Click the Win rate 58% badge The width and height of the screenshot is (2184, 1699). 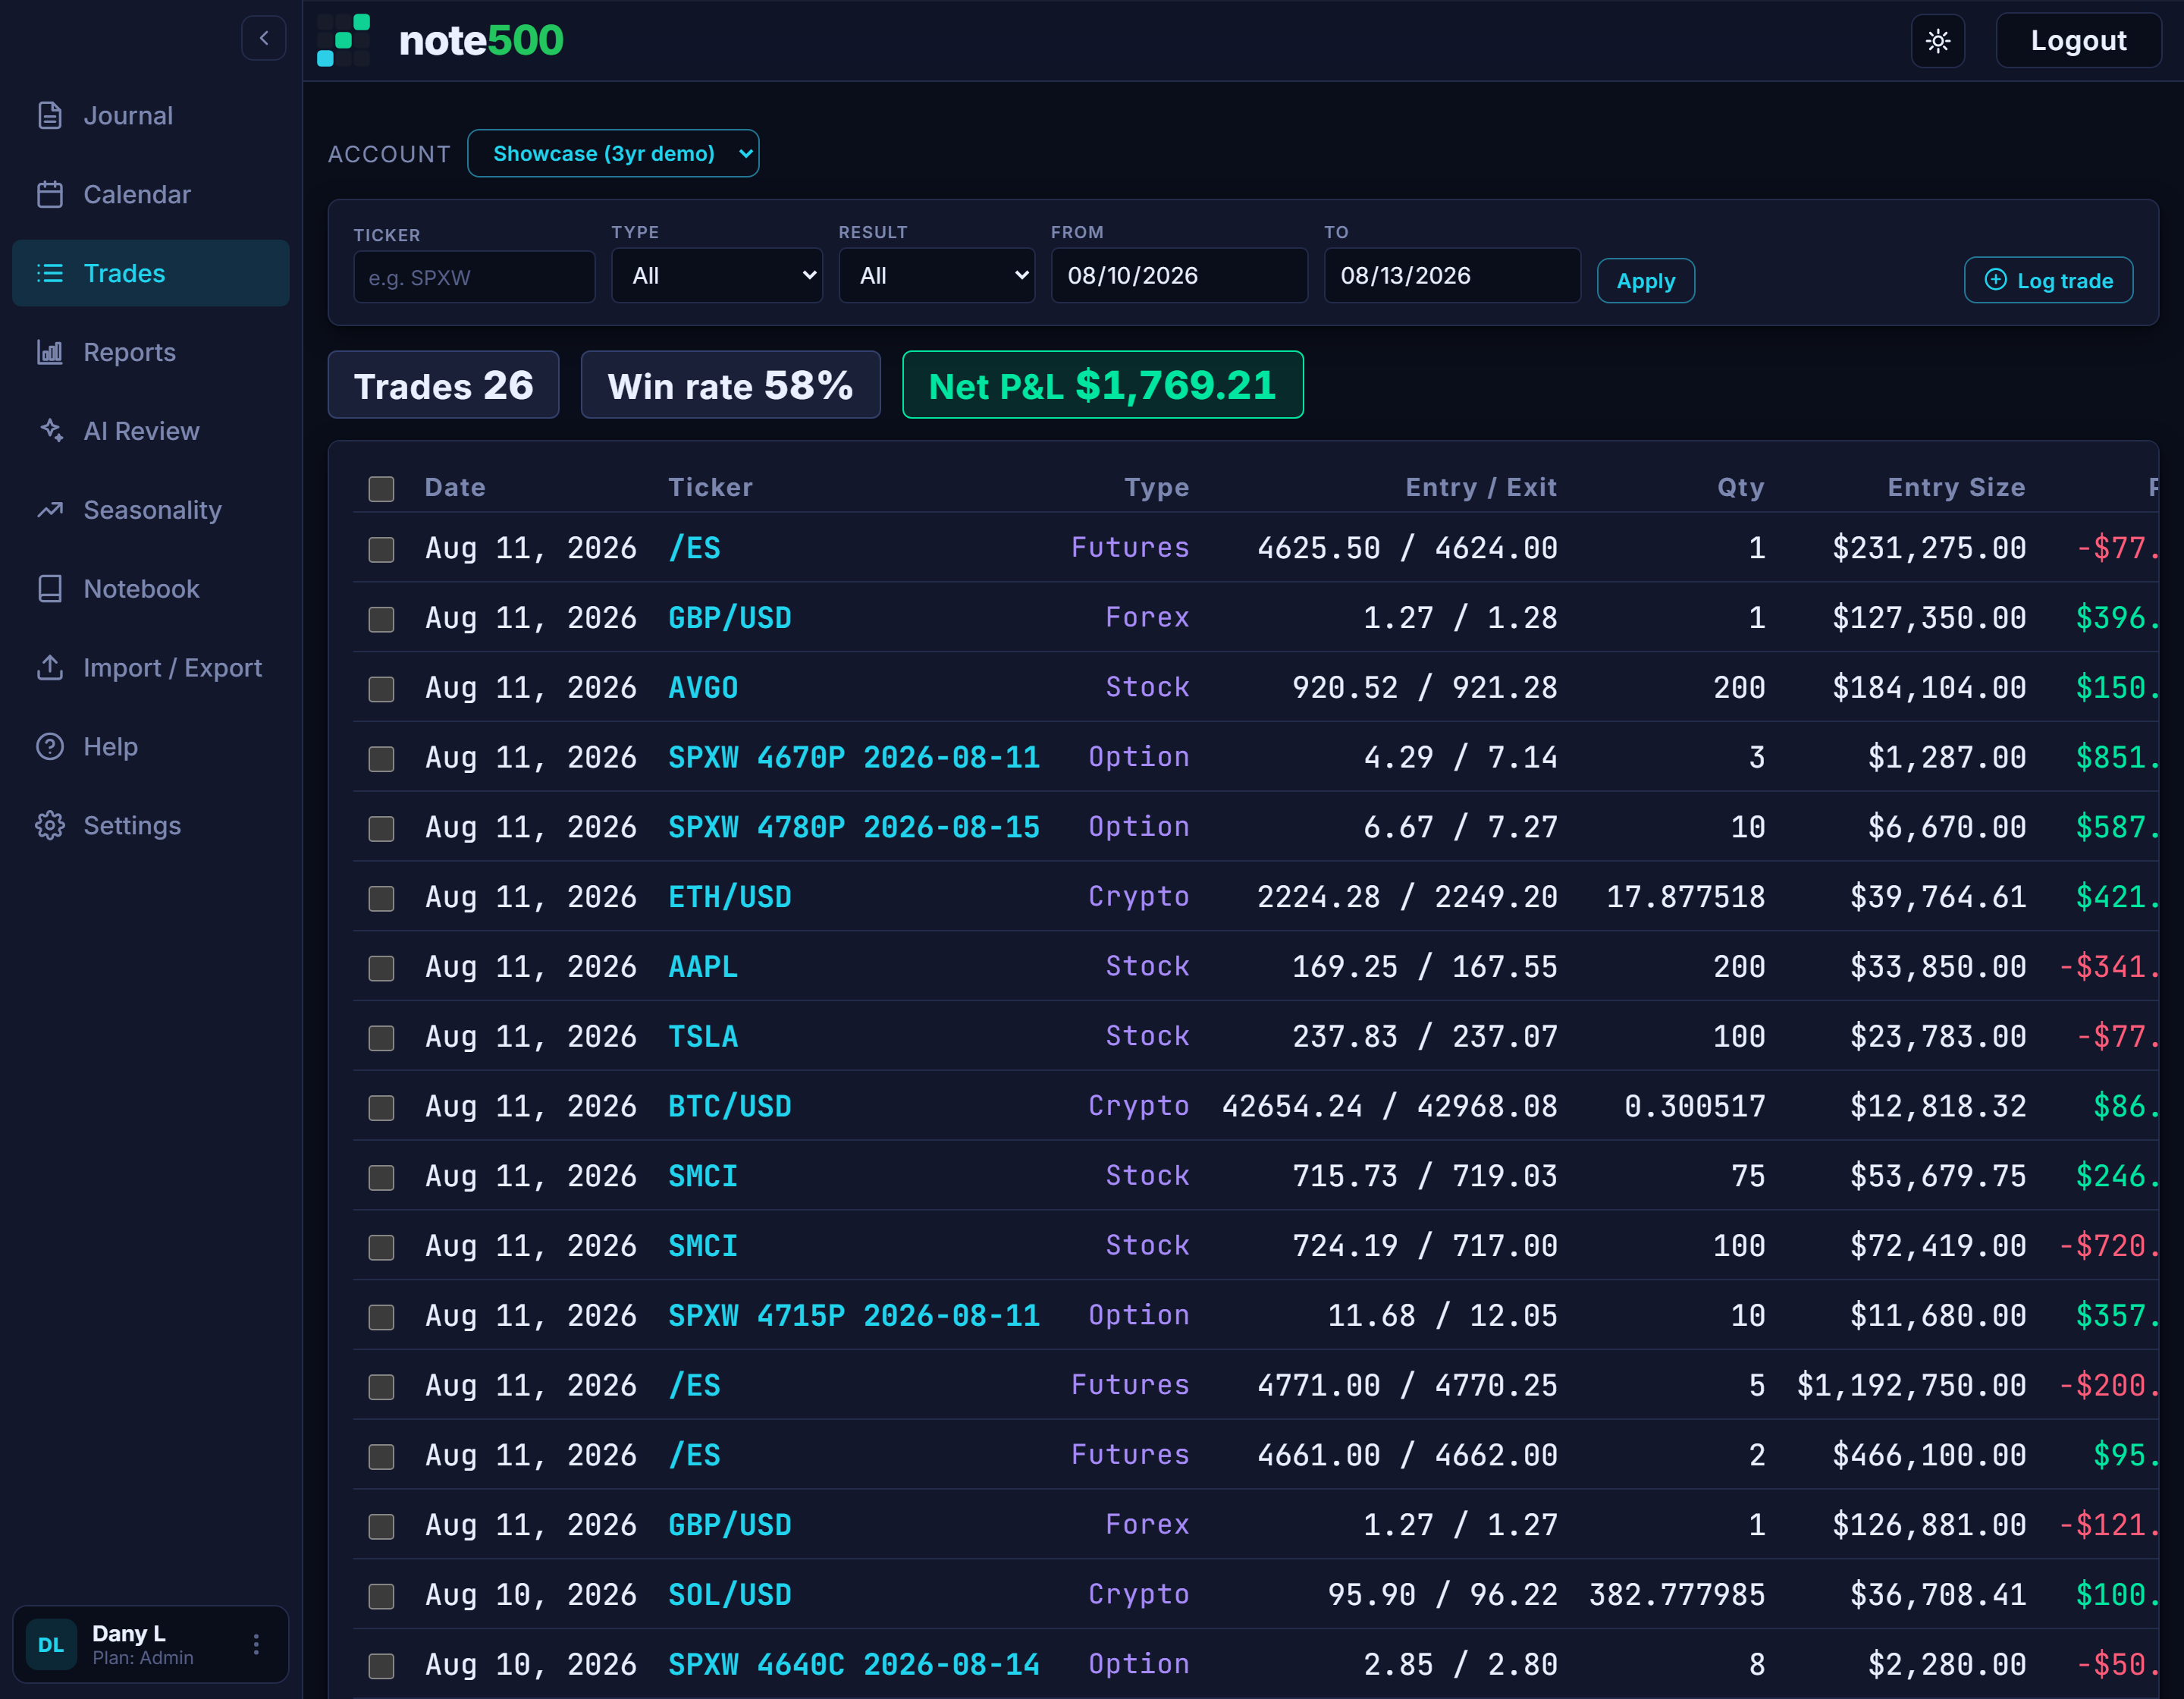[730, 385]
